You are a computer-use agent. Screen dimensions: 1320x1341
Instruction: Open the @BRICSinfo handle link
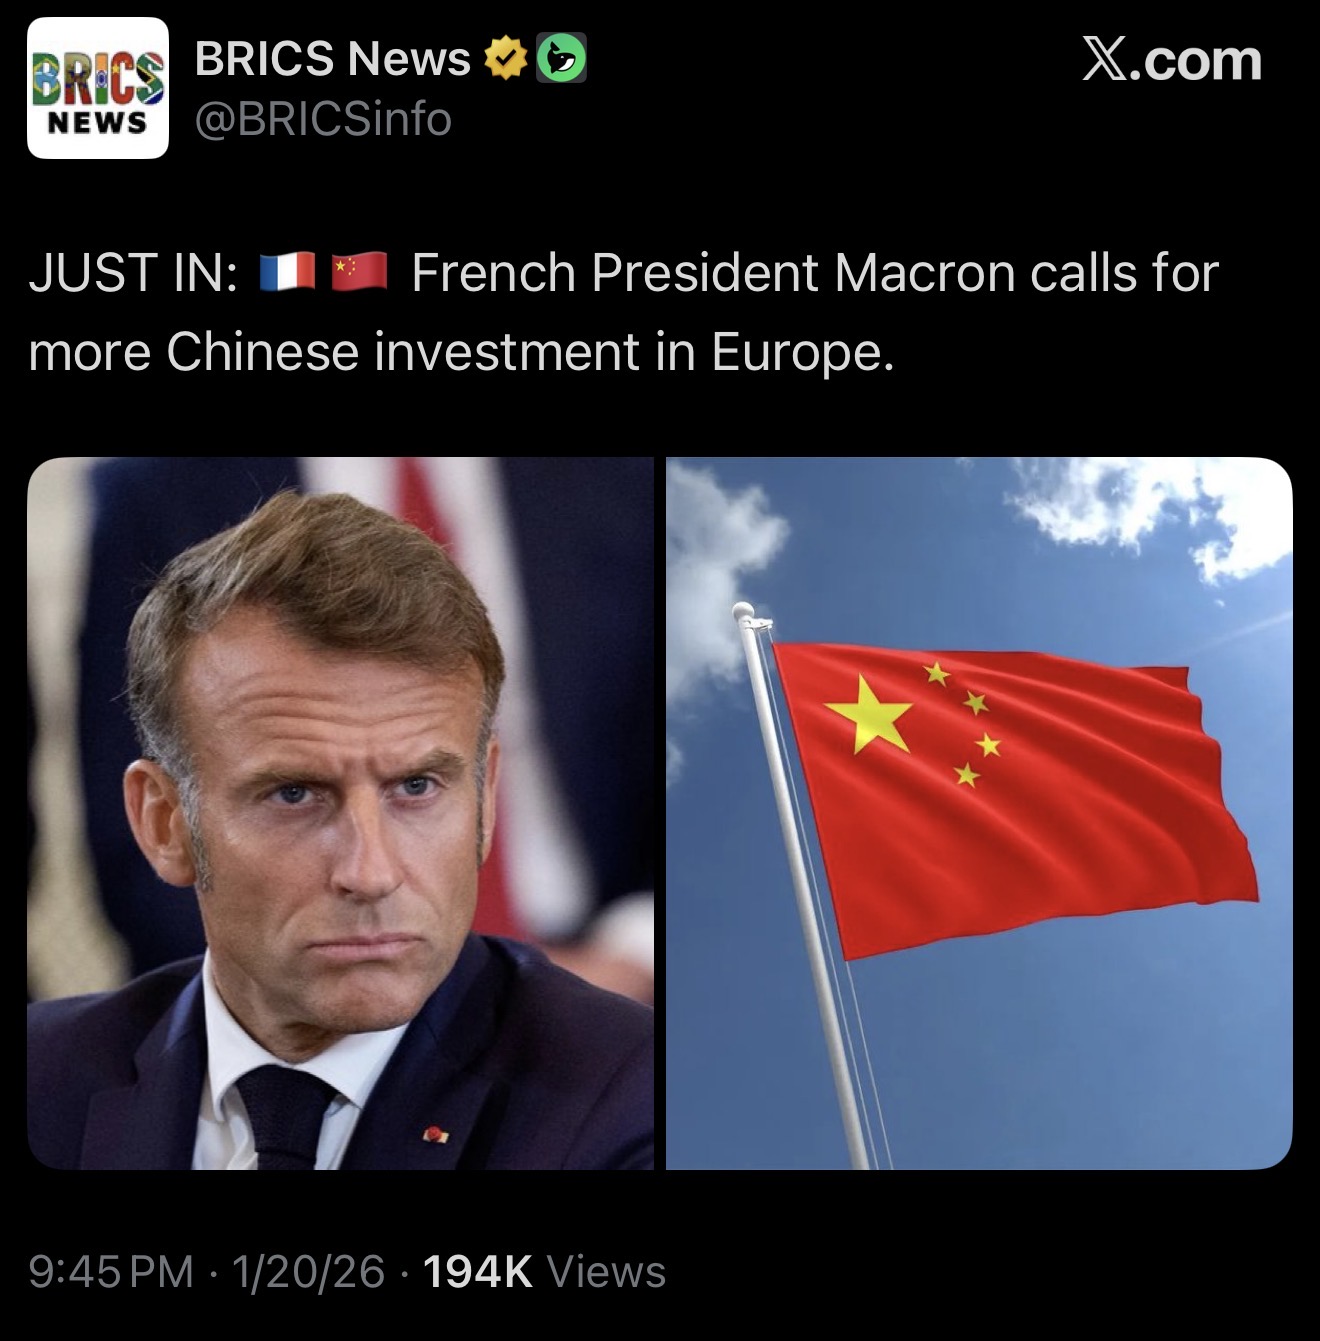[x=323, y=120]
